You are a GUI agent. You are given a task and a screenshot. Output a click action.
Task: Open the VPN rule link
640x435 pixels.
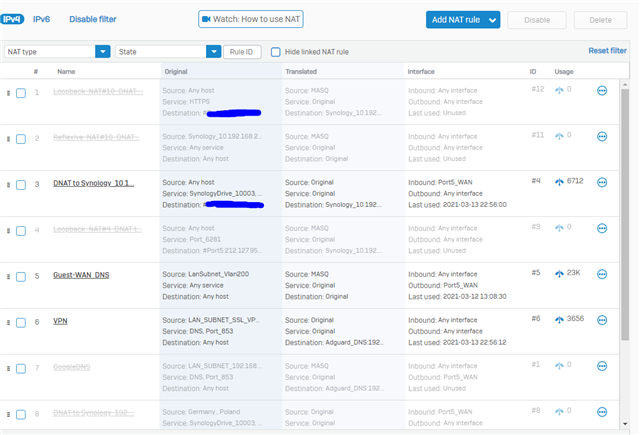tap(60, 321)
